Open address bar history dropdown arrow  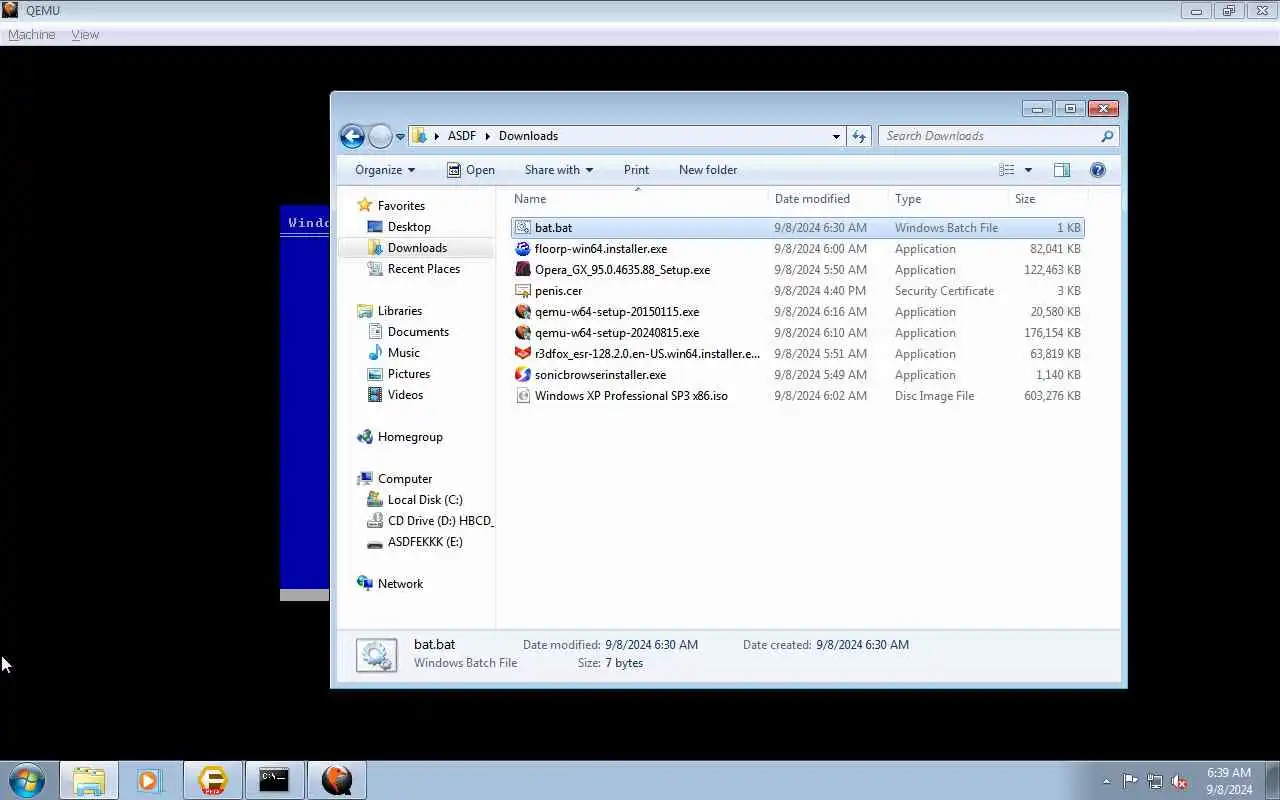(836, 136)
